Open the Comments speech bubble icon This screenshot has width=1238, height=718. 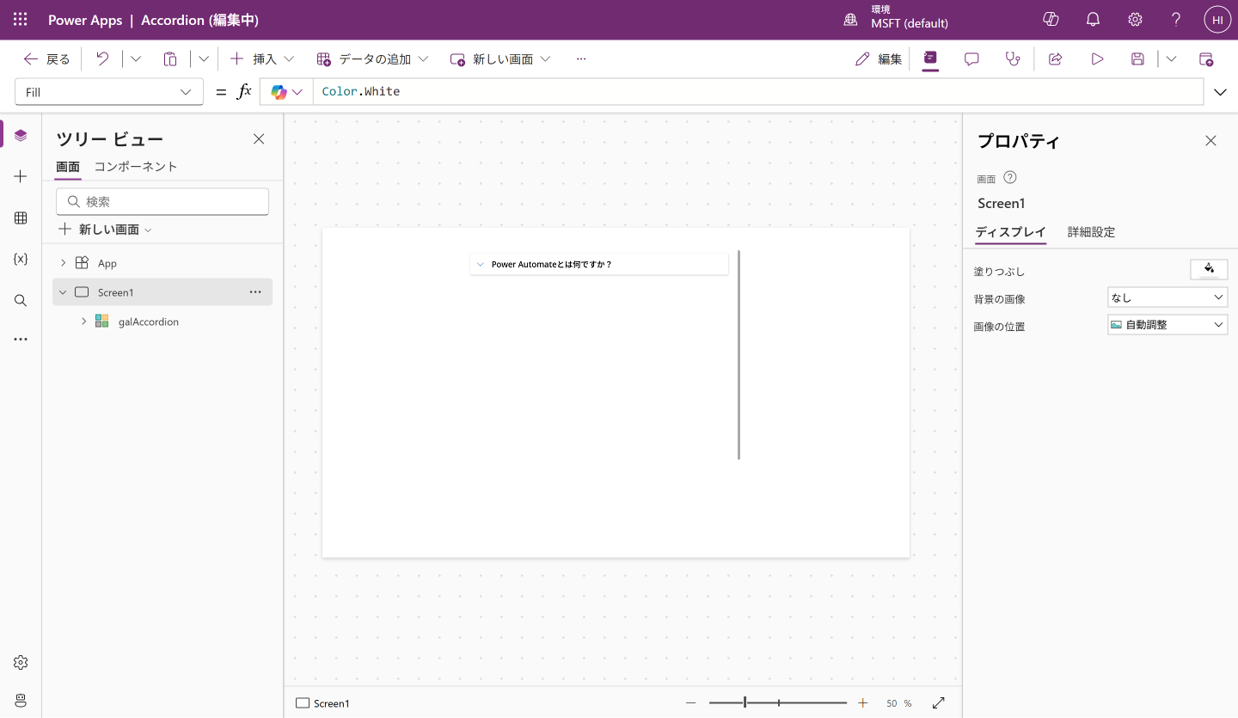coord(971,59)
